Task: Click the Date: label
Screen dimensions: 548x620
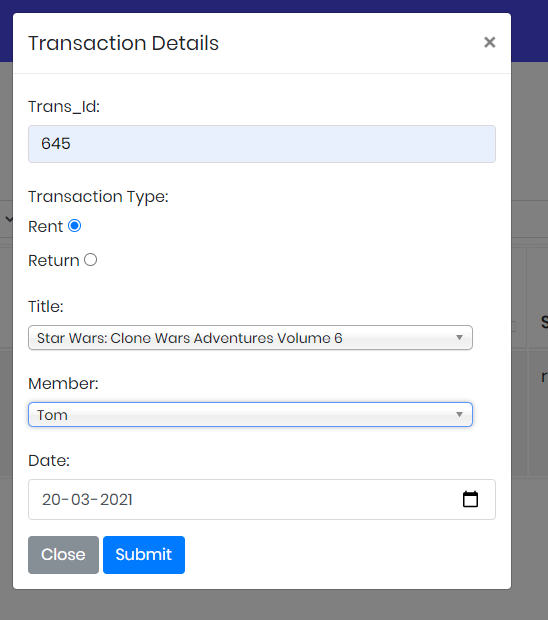Action: tap(49, 461)
